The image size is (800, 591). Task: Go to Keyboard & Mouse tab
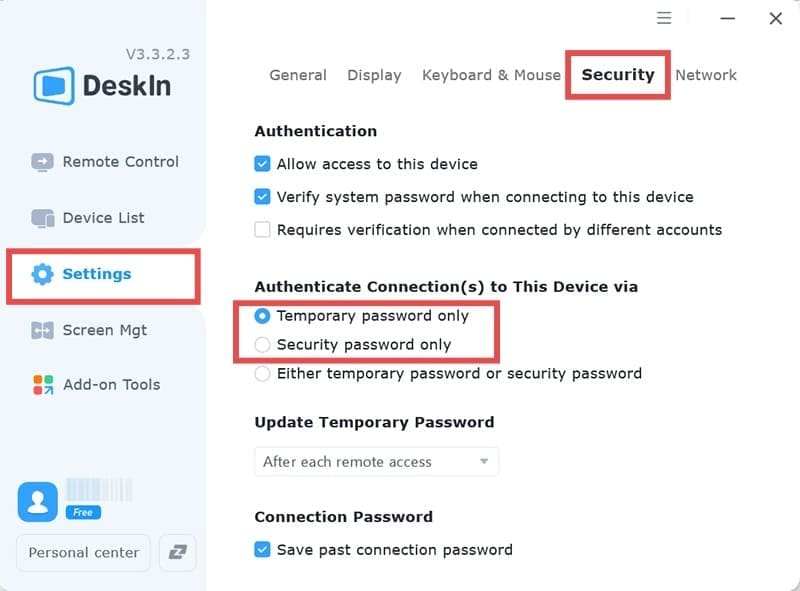tap(491, 75)
